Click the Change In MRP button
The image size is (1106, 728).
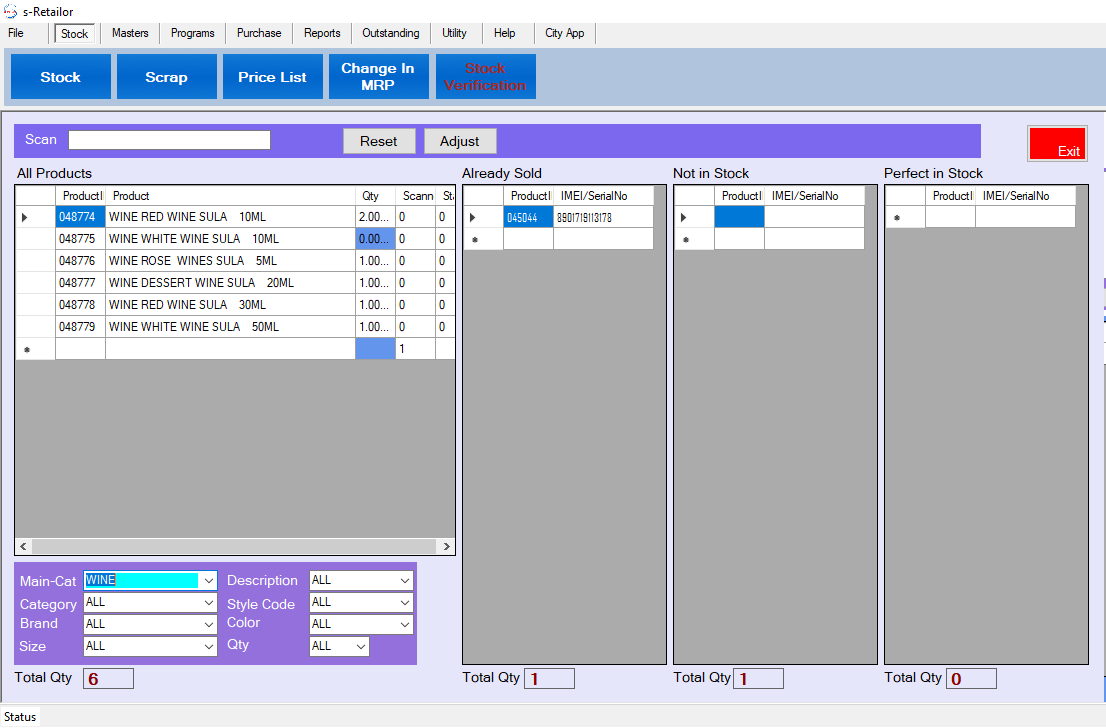378,77
